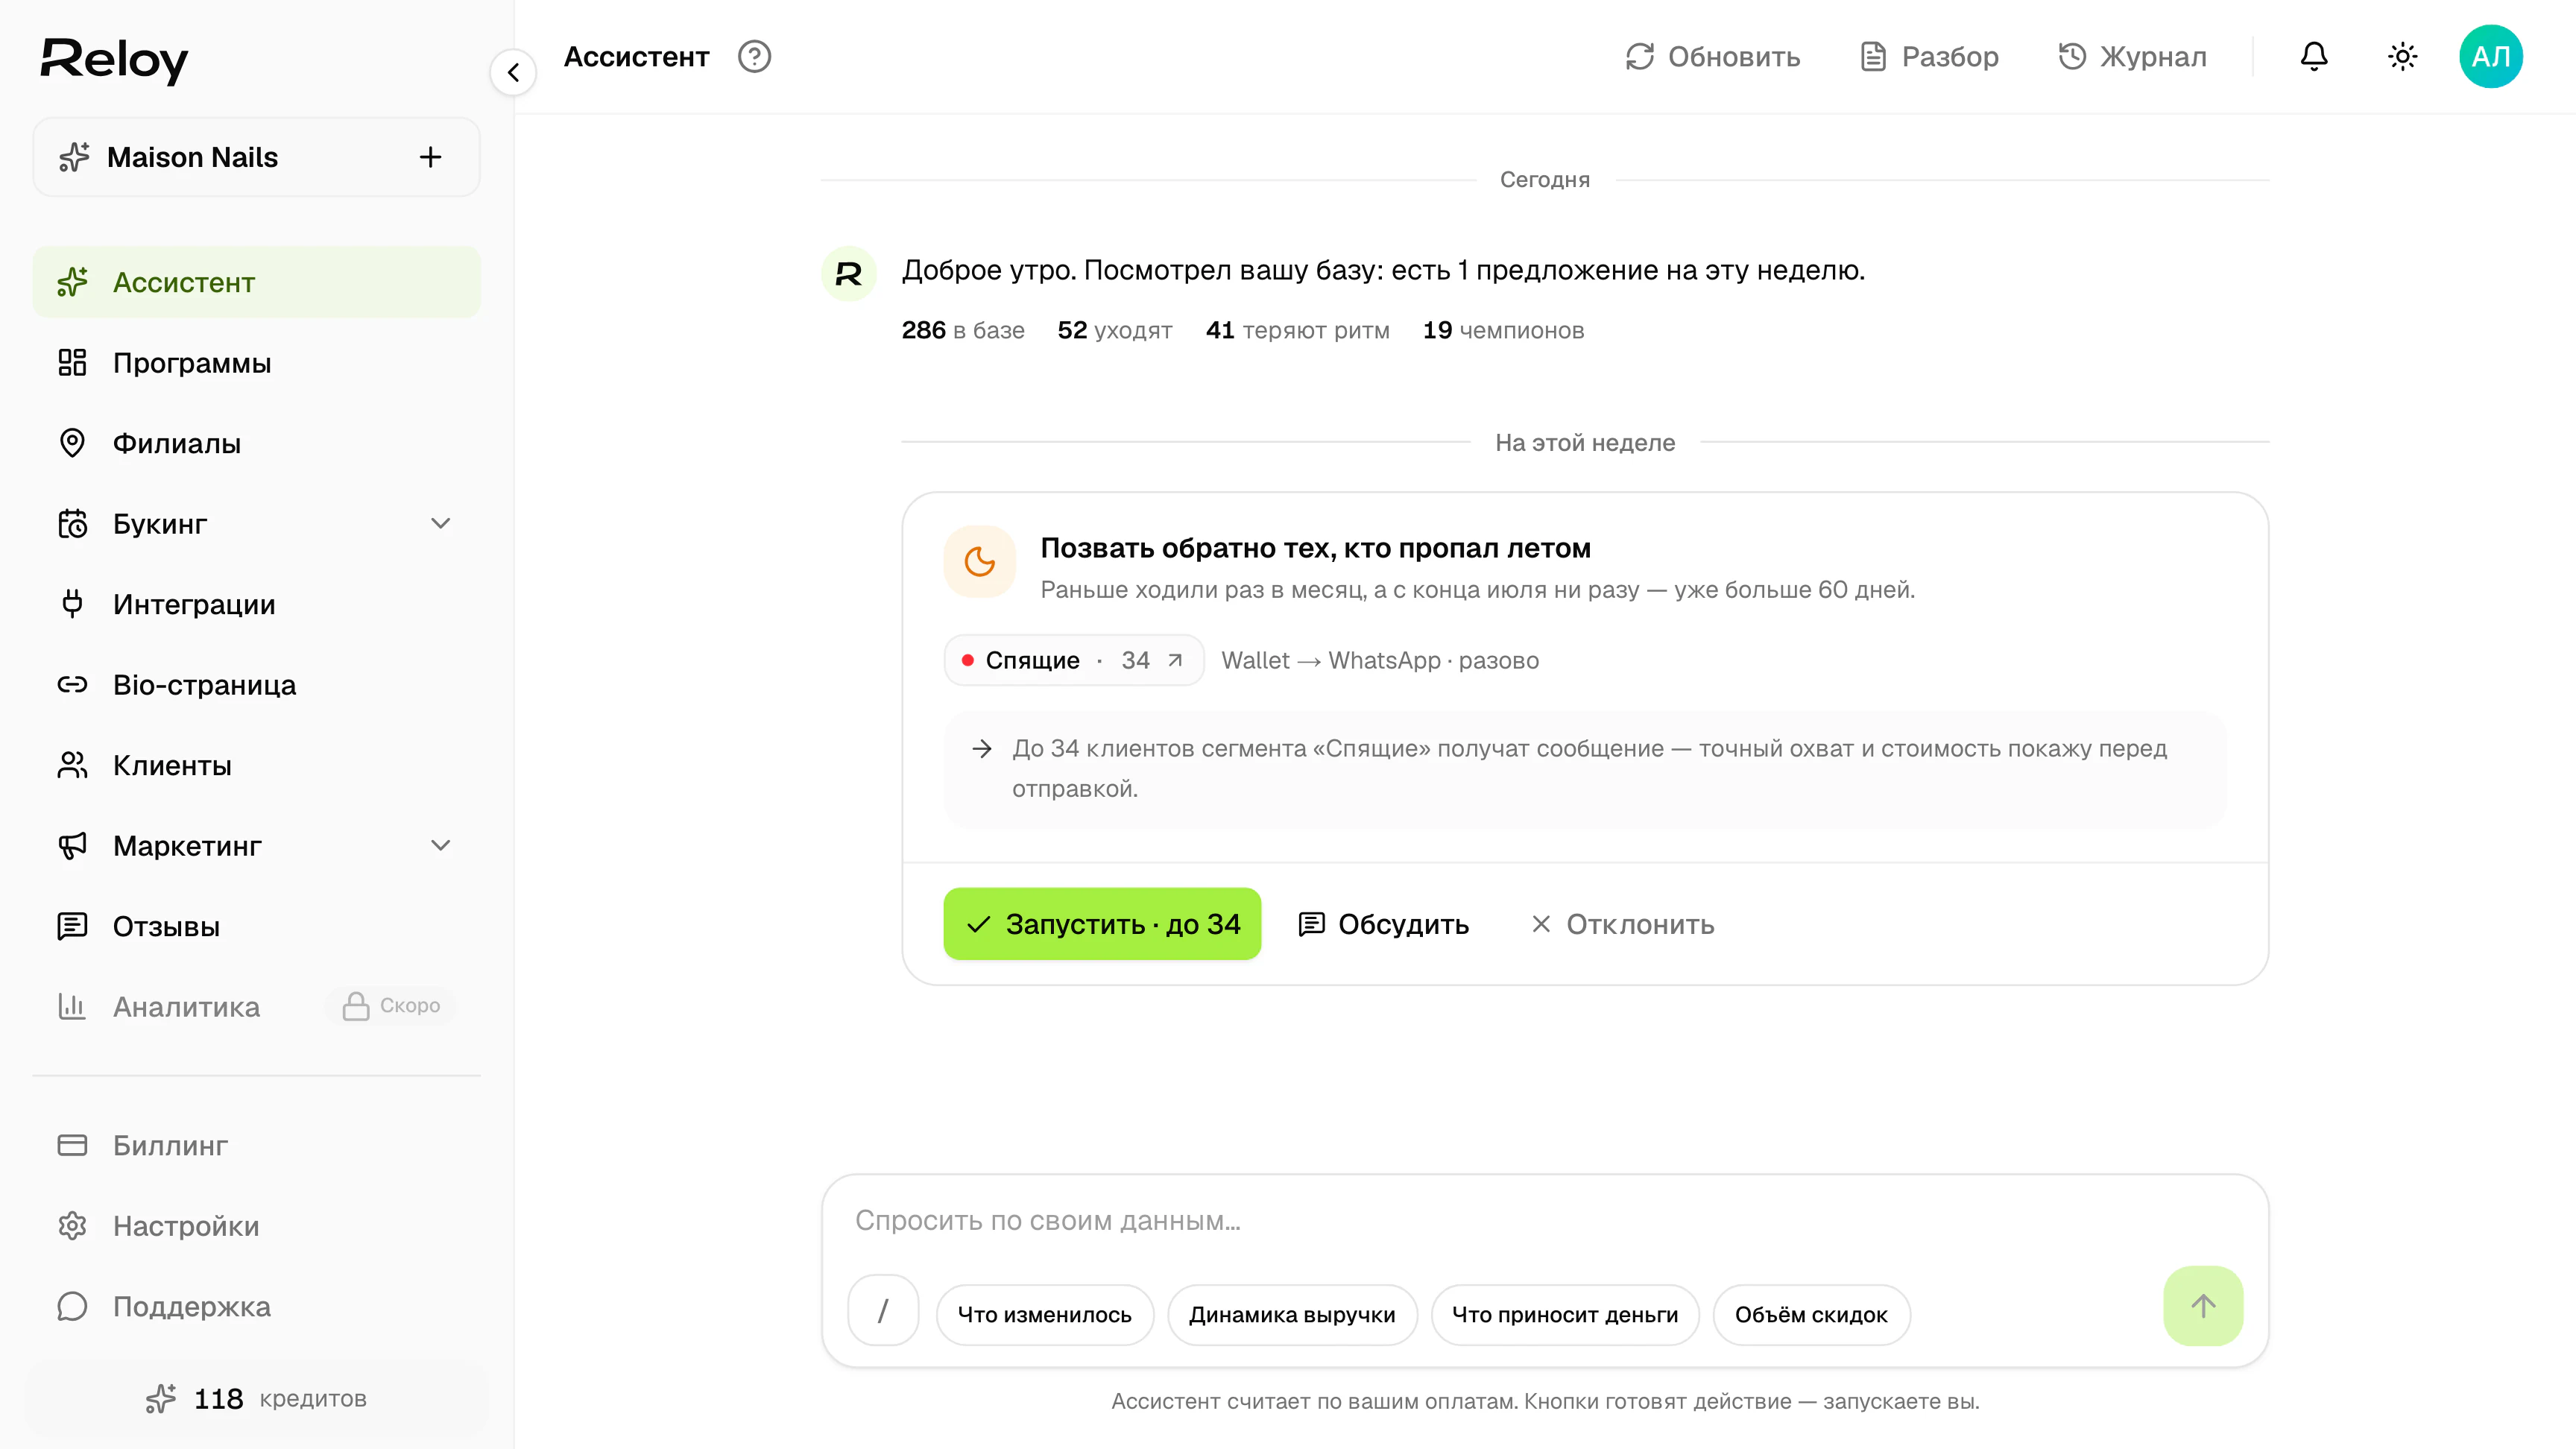Click the 52 уходят stat
This screenshot has height=1449, width=2576.
[x=1114, y=331]
